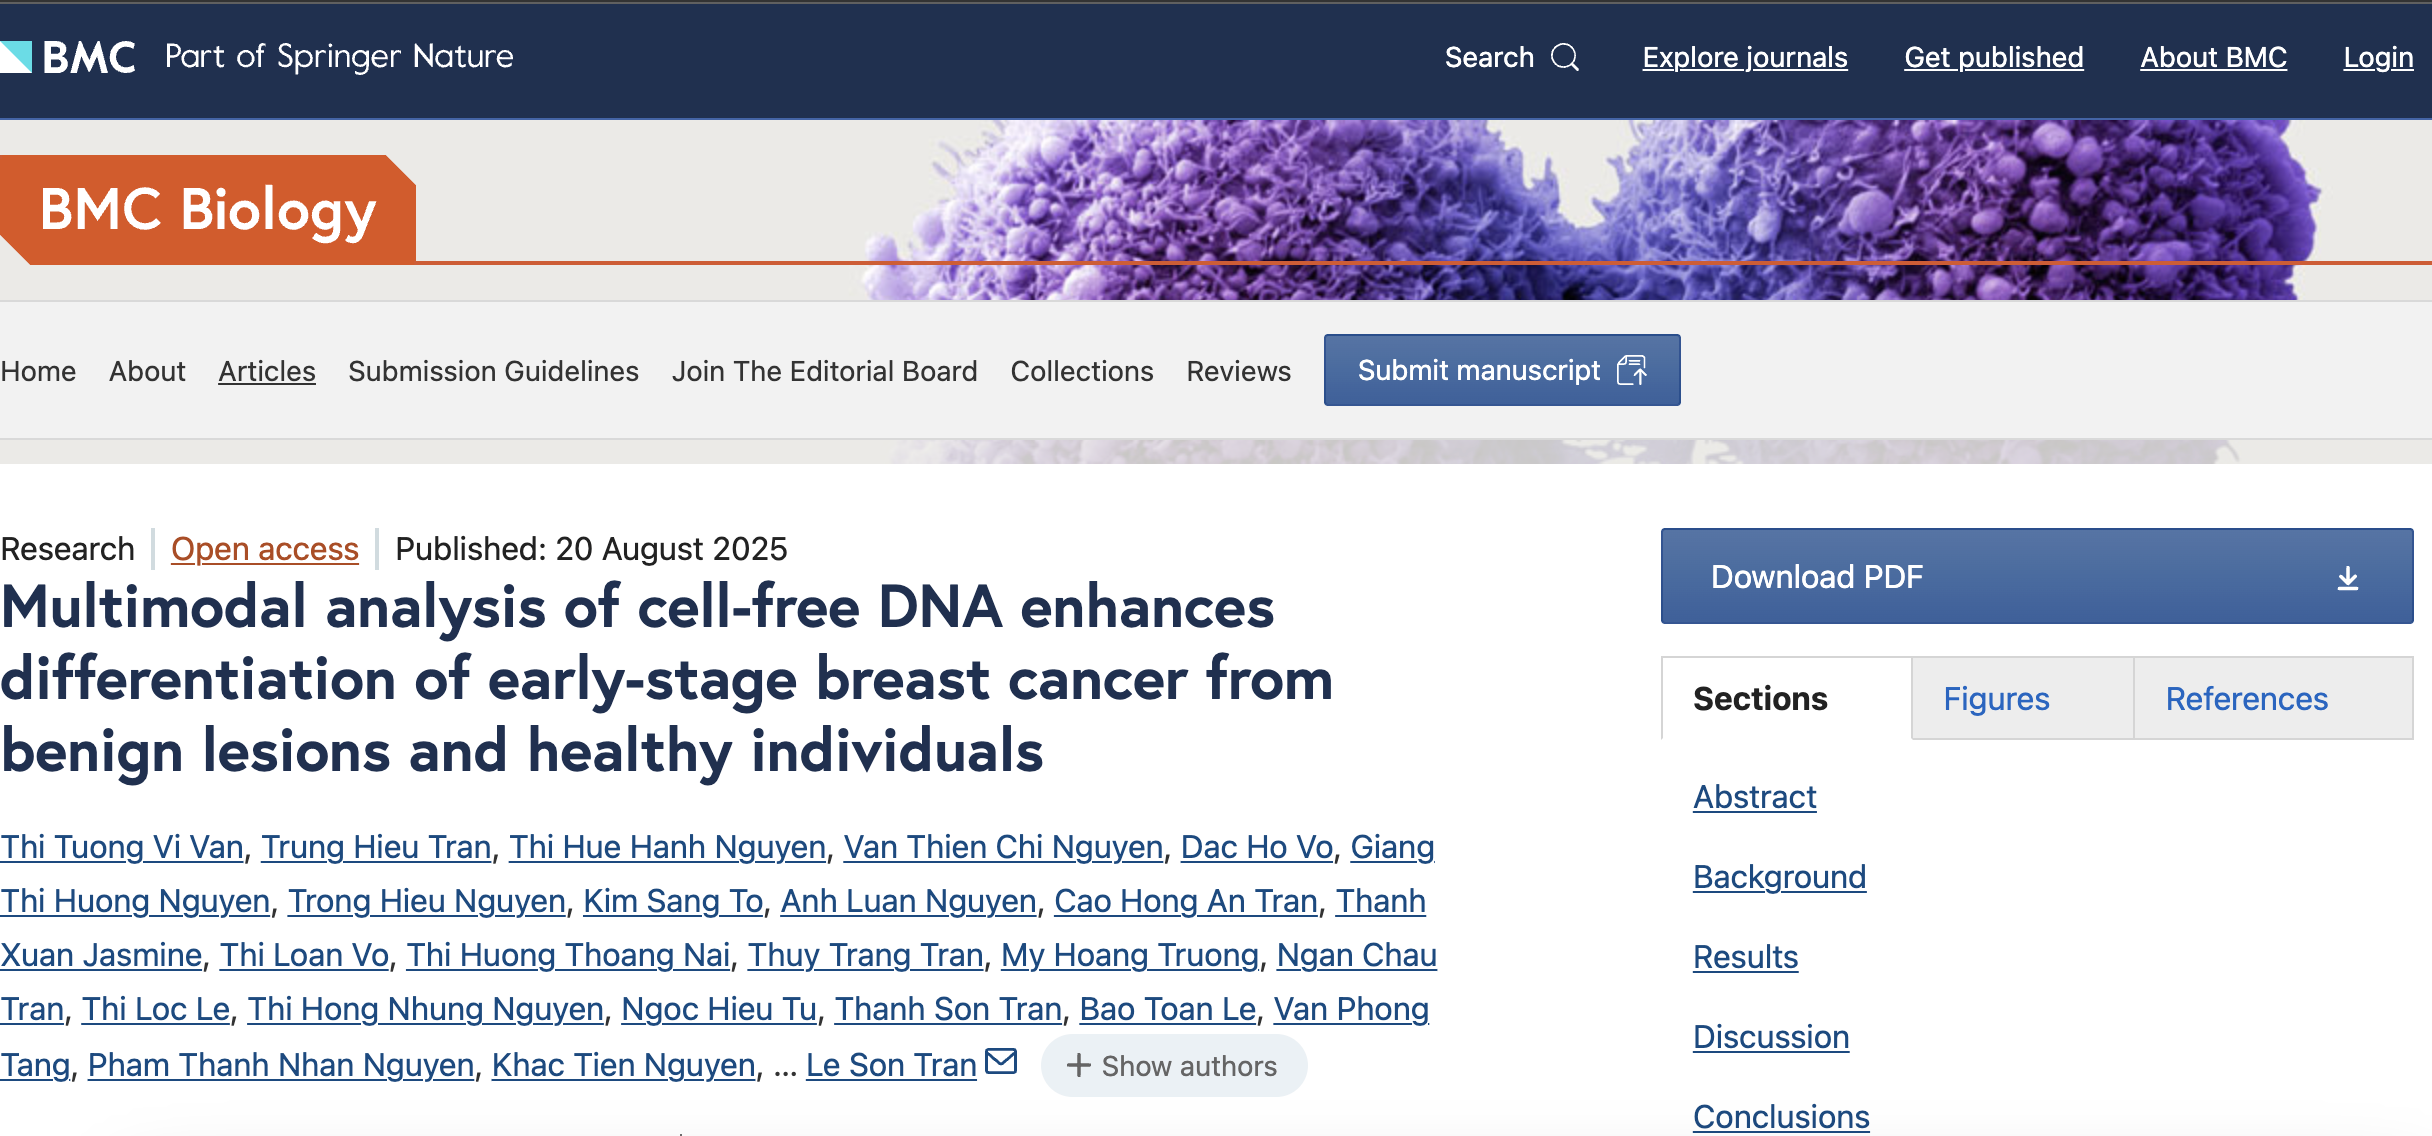Select the Reviews navigation item
Screen dimensions: 2432x1136
point(1238,370)
